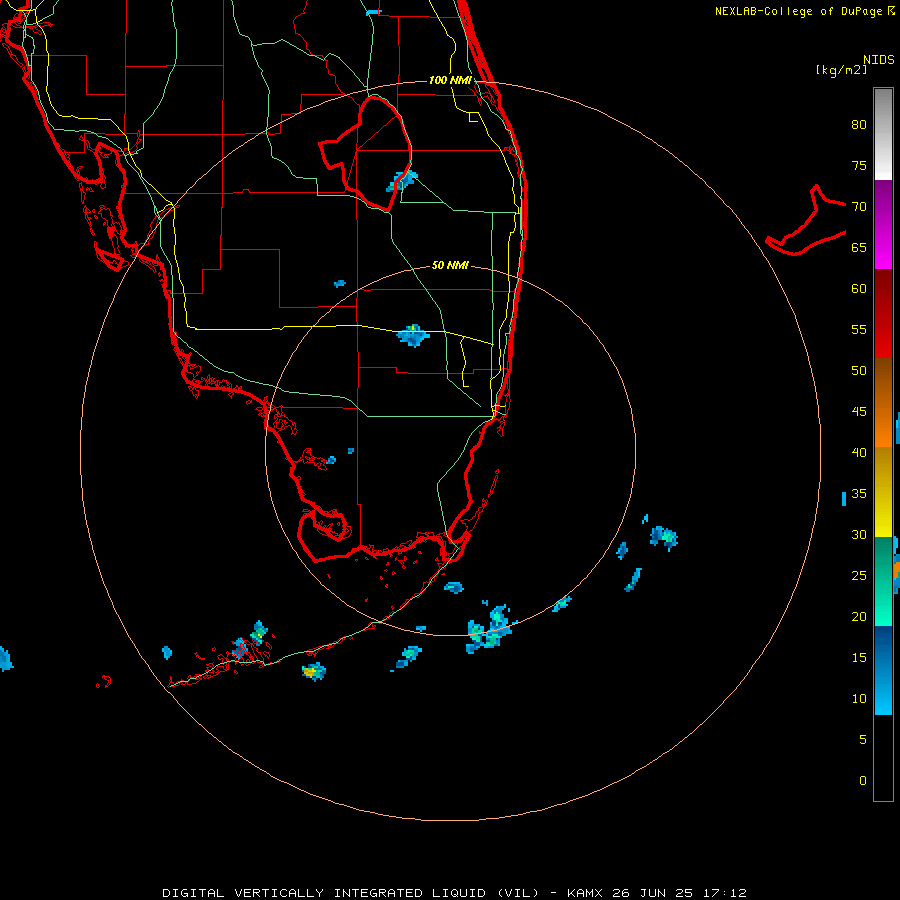Select the 65 value on the color scale

859,248
